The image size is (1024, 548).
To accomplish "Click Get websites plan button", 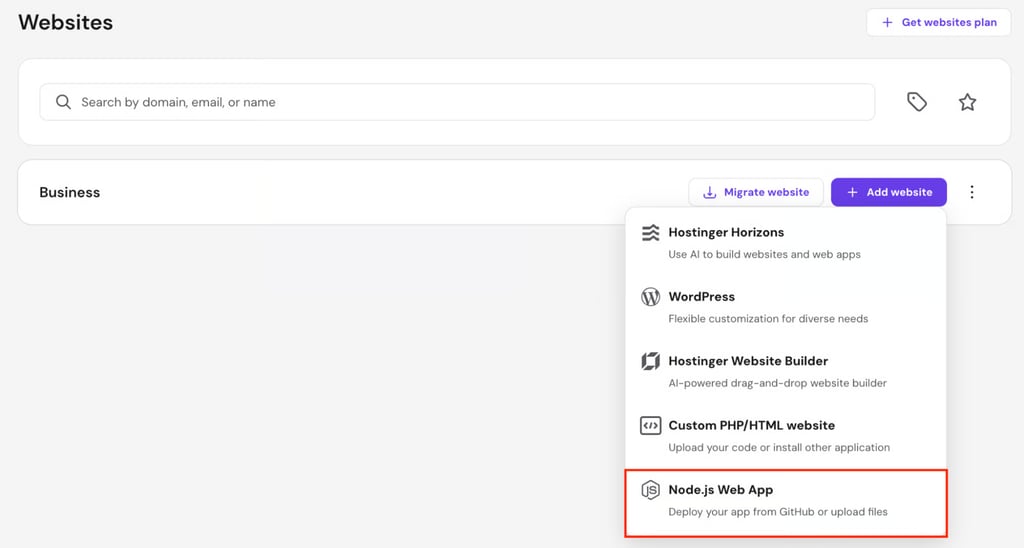I will (938, 22).
